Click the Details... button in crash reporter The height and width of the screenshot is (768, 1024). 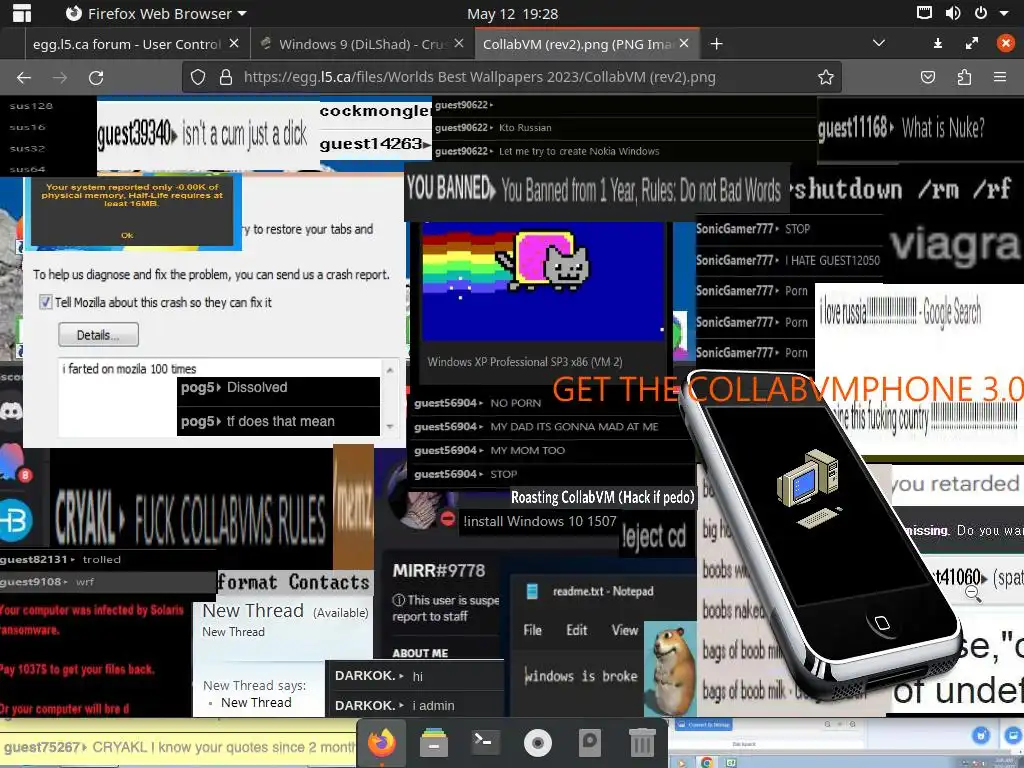98,334
